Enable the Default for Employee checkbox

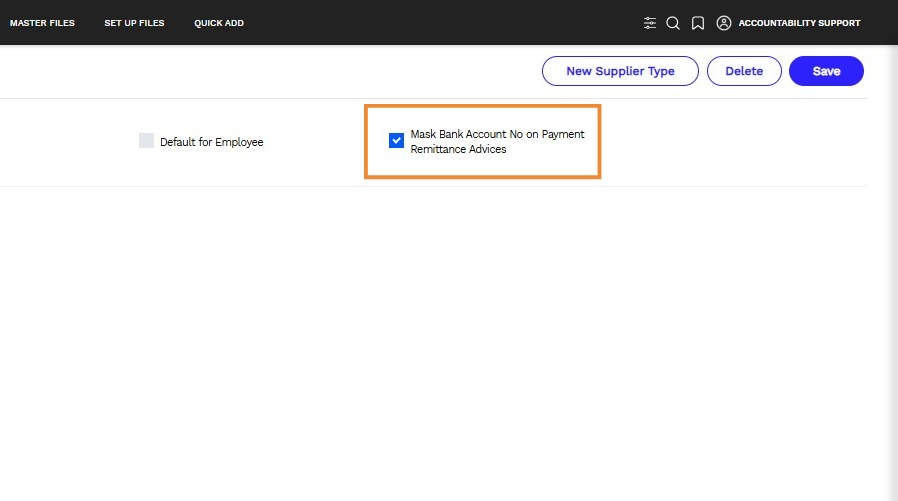coord(147,141)
